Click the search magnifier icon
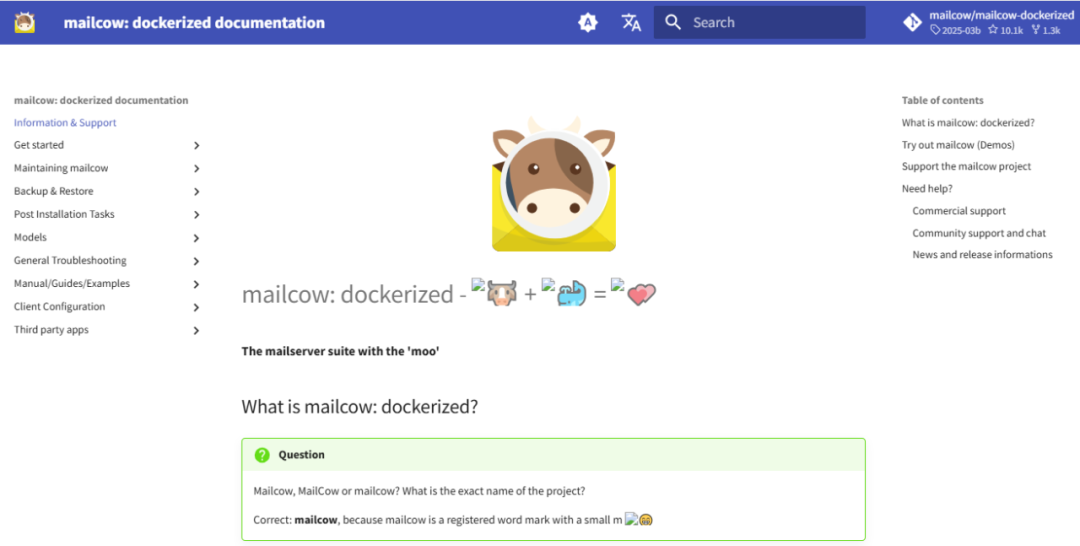 (x=673, y=22)
